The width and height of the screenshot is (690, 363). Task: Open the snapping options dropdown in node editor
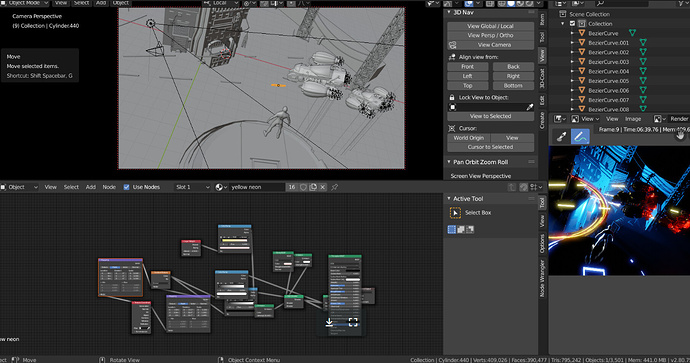[537, 187]
